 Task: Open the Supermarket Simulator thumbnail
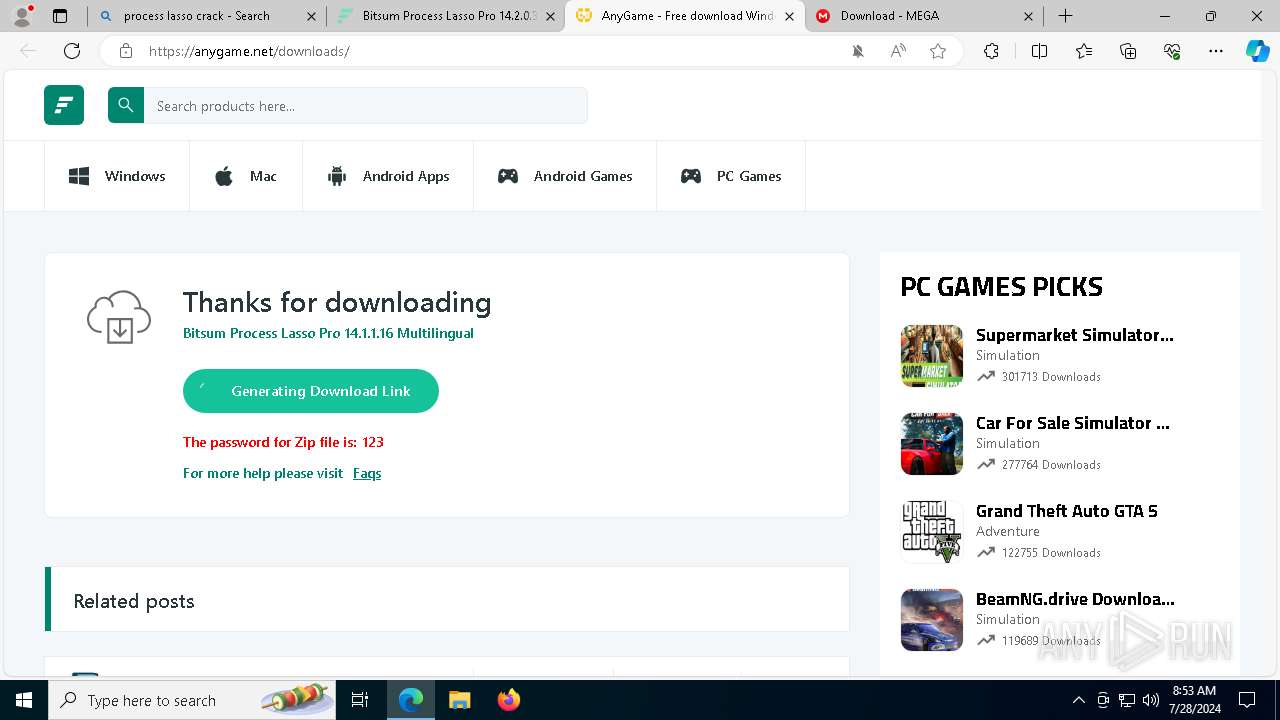coord(932,356)
